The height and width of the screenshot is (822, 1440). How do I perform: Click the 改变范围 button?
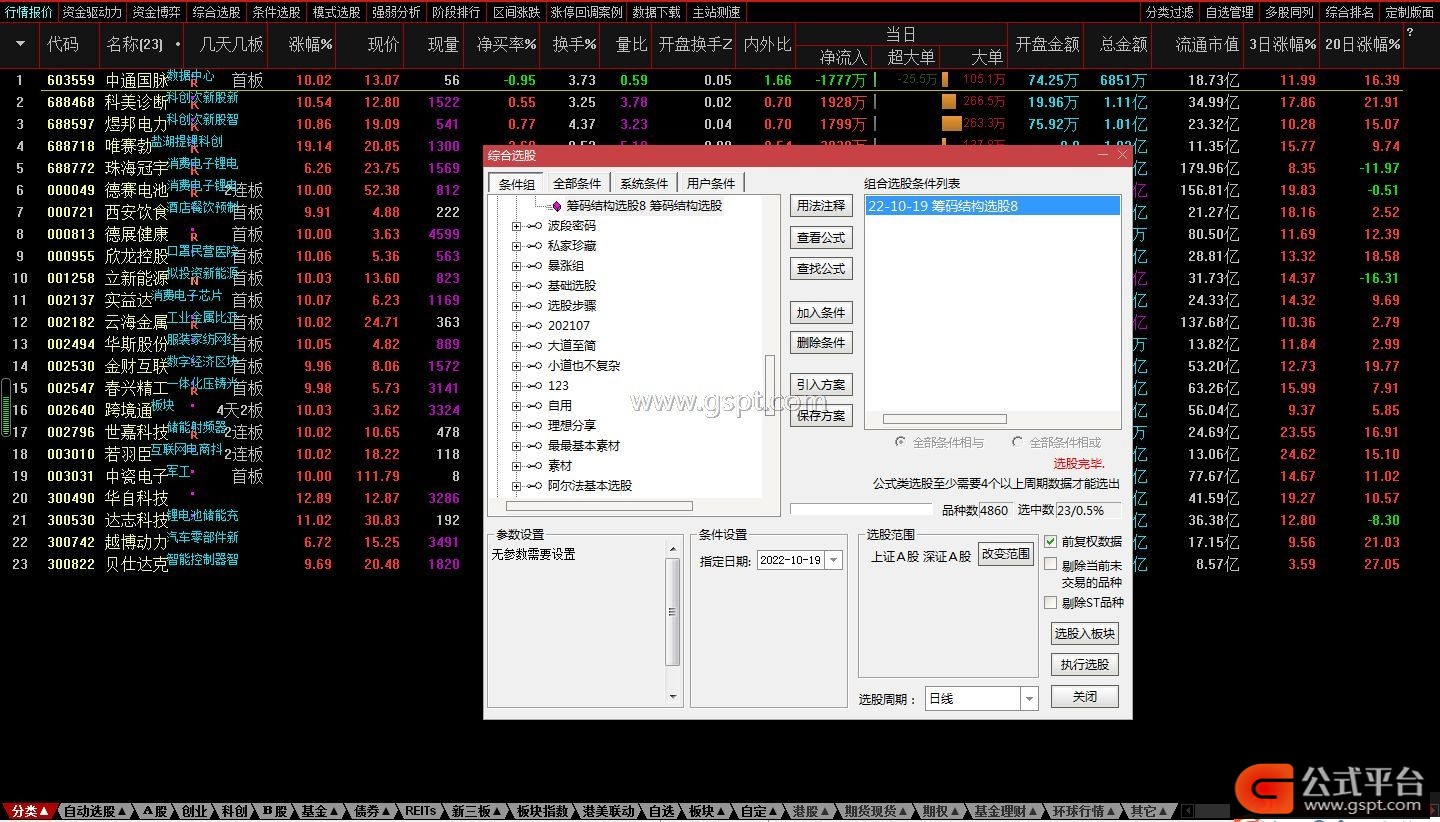click(1005, 555)
